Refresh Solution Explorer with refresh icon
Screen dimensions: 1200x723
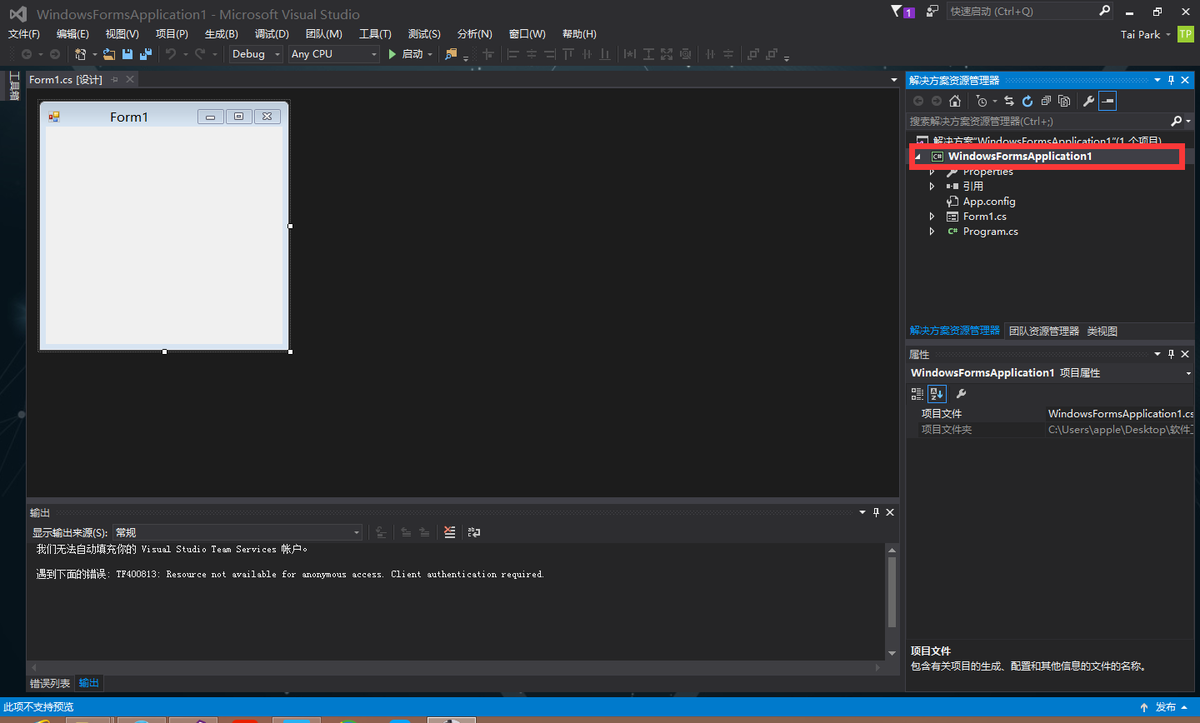1027,101
